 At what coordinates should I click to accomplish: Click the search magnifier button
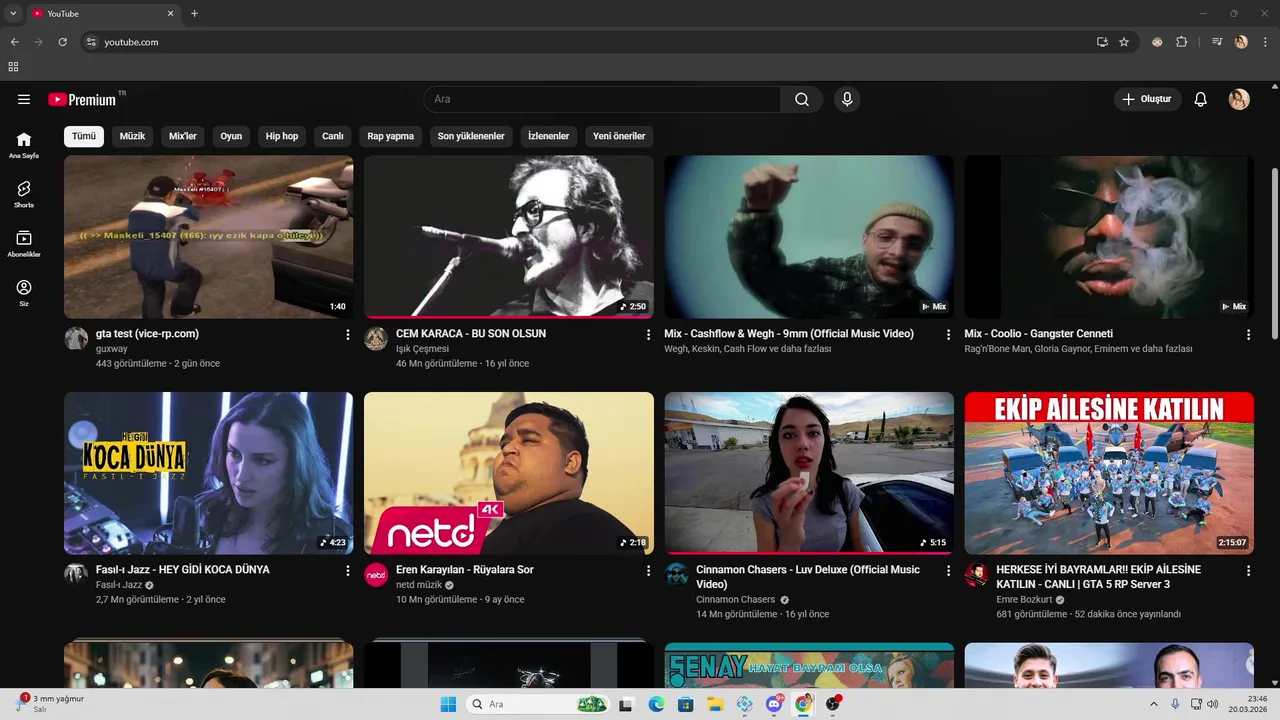coord(802,99)
